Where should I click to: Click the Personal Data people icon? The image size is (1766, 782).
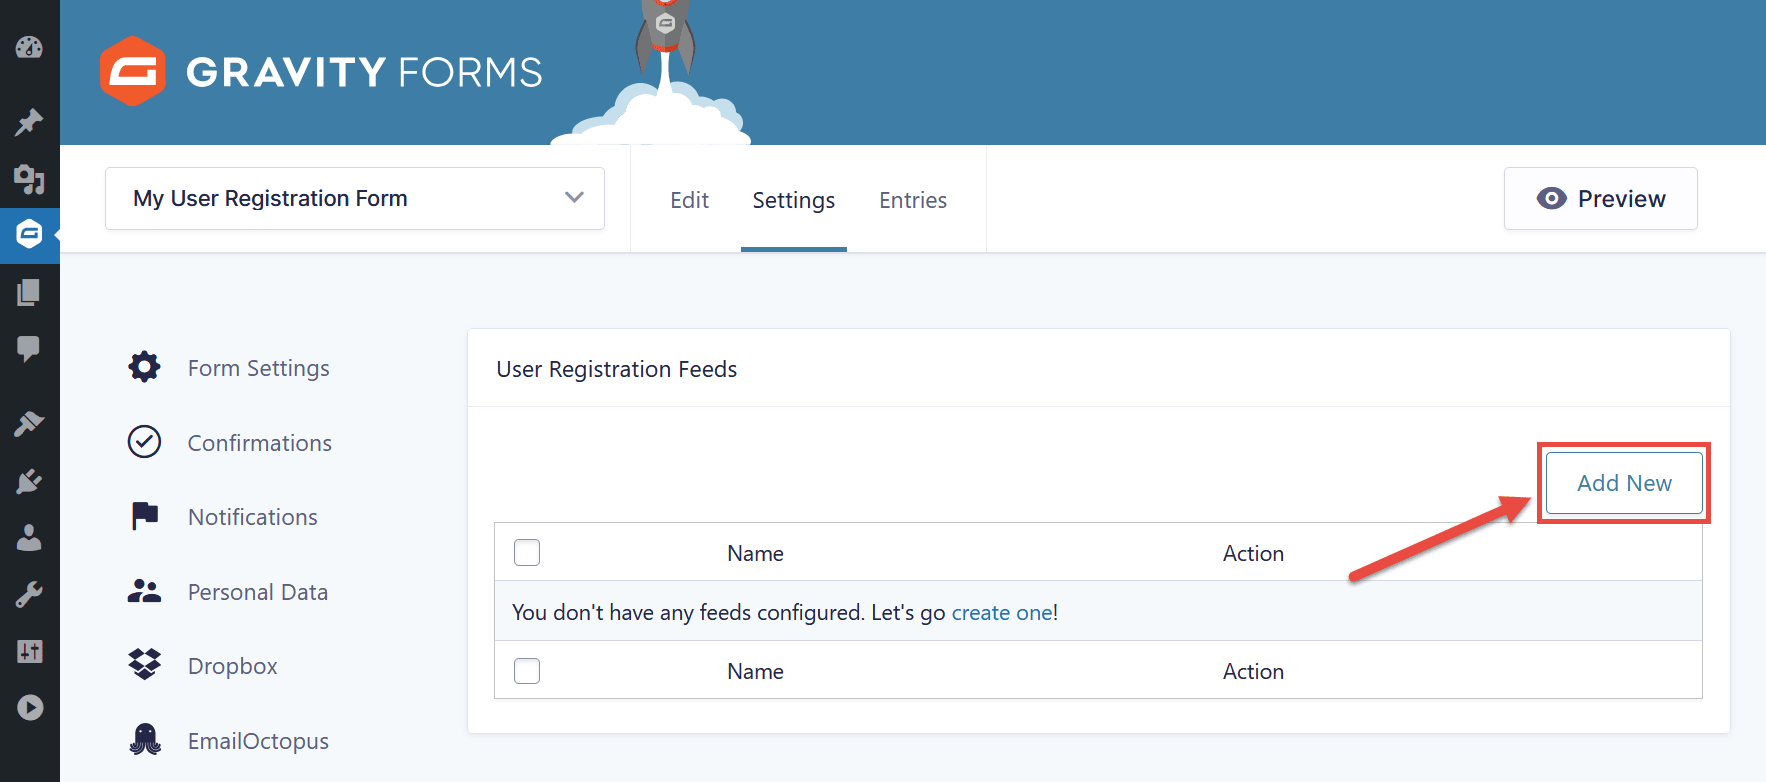tap(144, 591)
